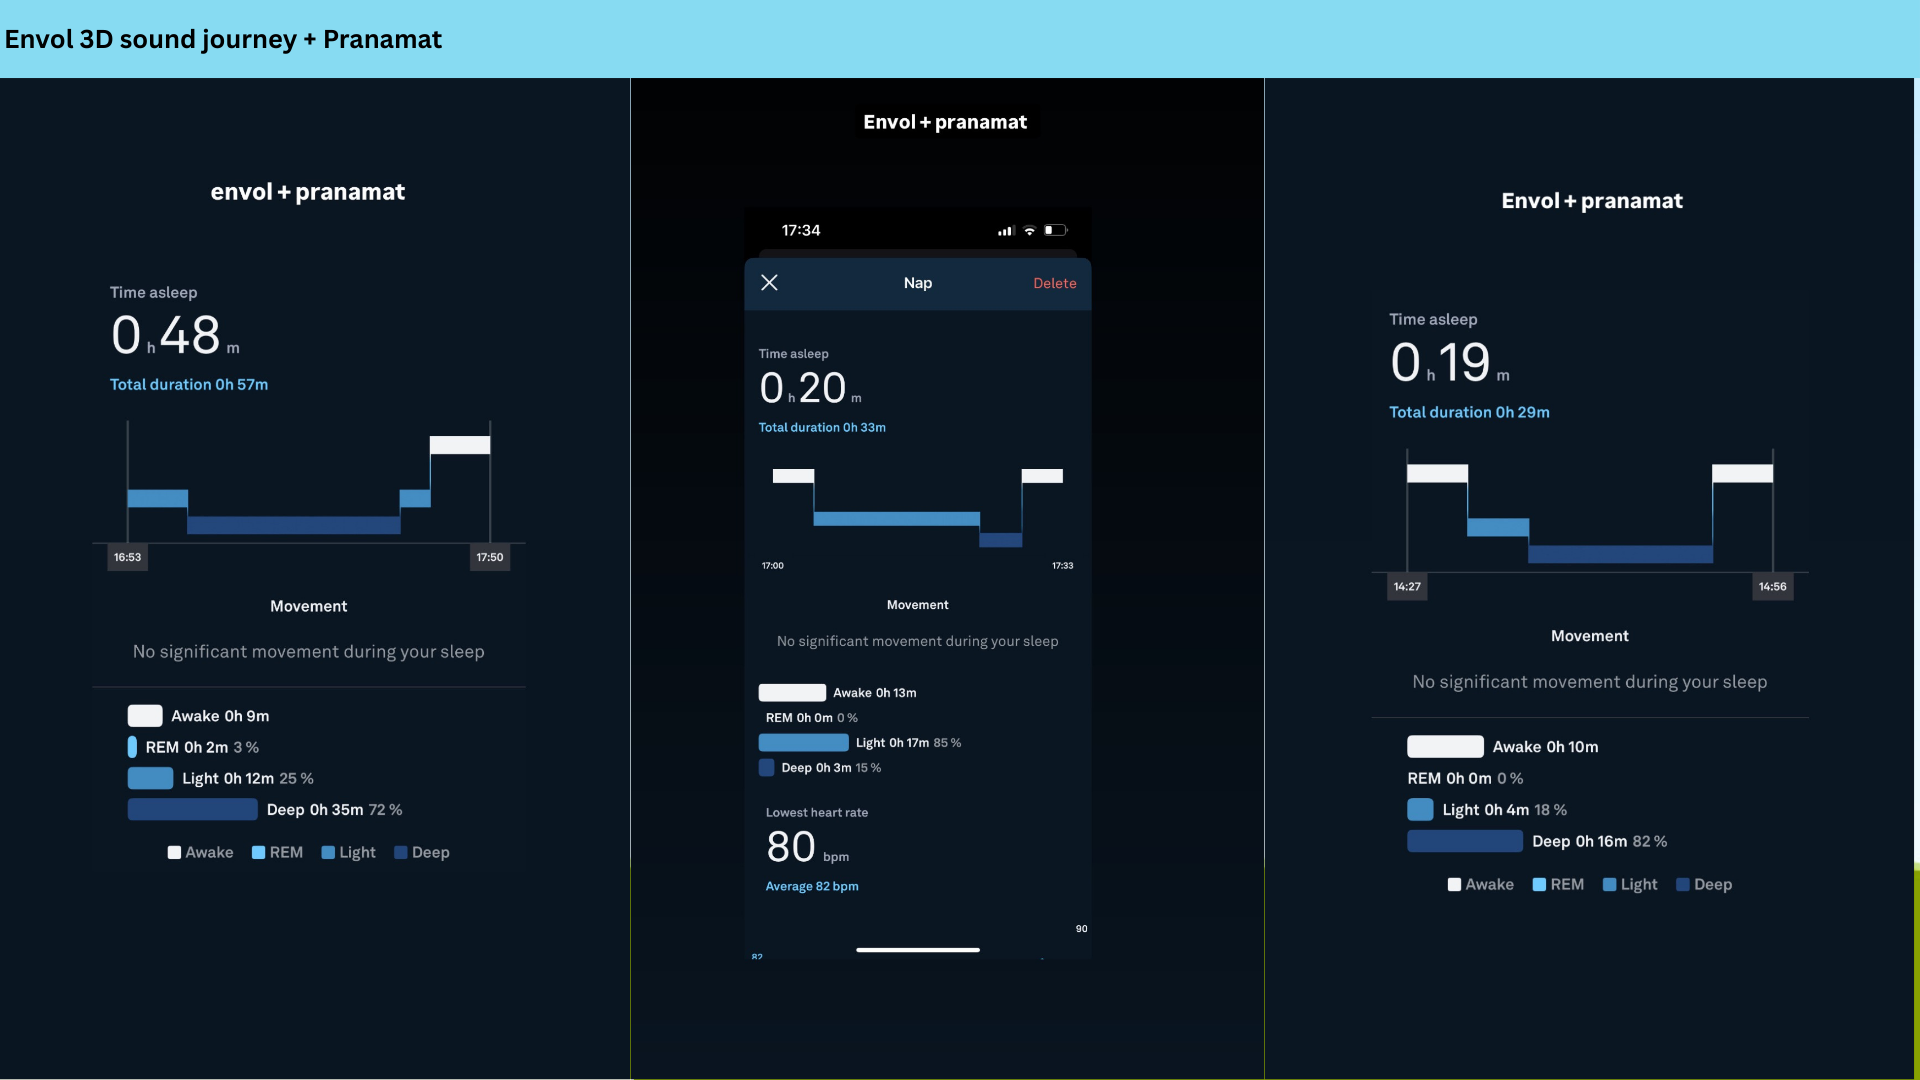Click the Total duration 0h 29m link
The width and height of the screenshot is (1920, 1080).
(x=1469, y=413)
